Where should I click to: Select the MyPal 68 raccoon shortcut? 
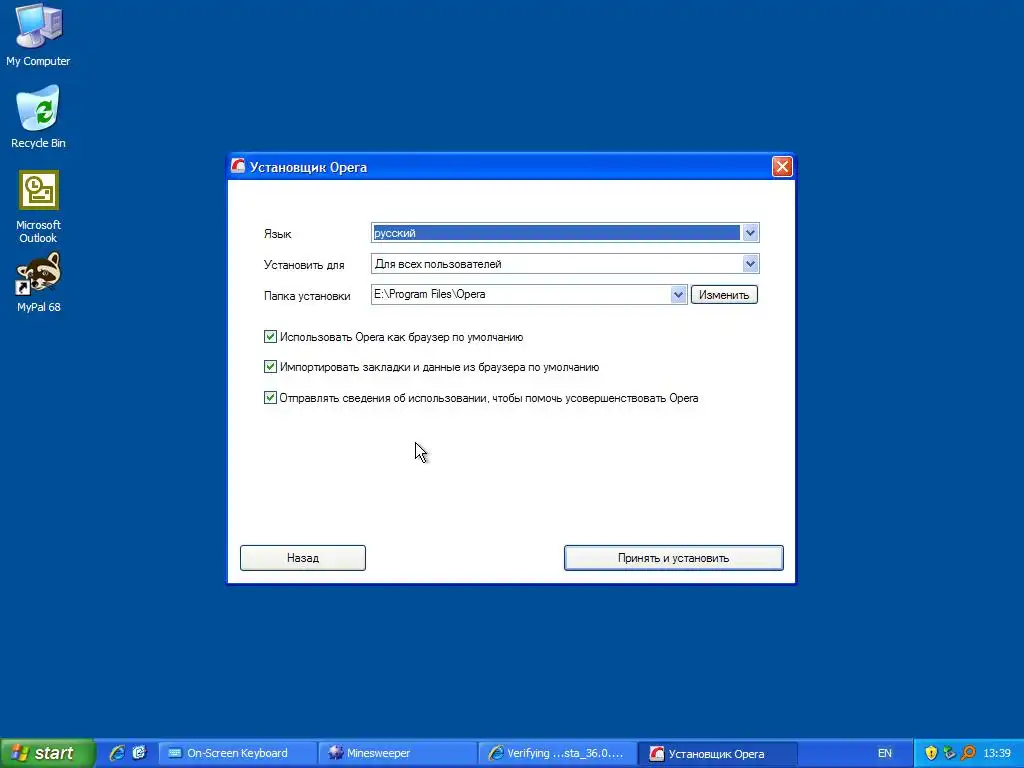tap(38, 282)
